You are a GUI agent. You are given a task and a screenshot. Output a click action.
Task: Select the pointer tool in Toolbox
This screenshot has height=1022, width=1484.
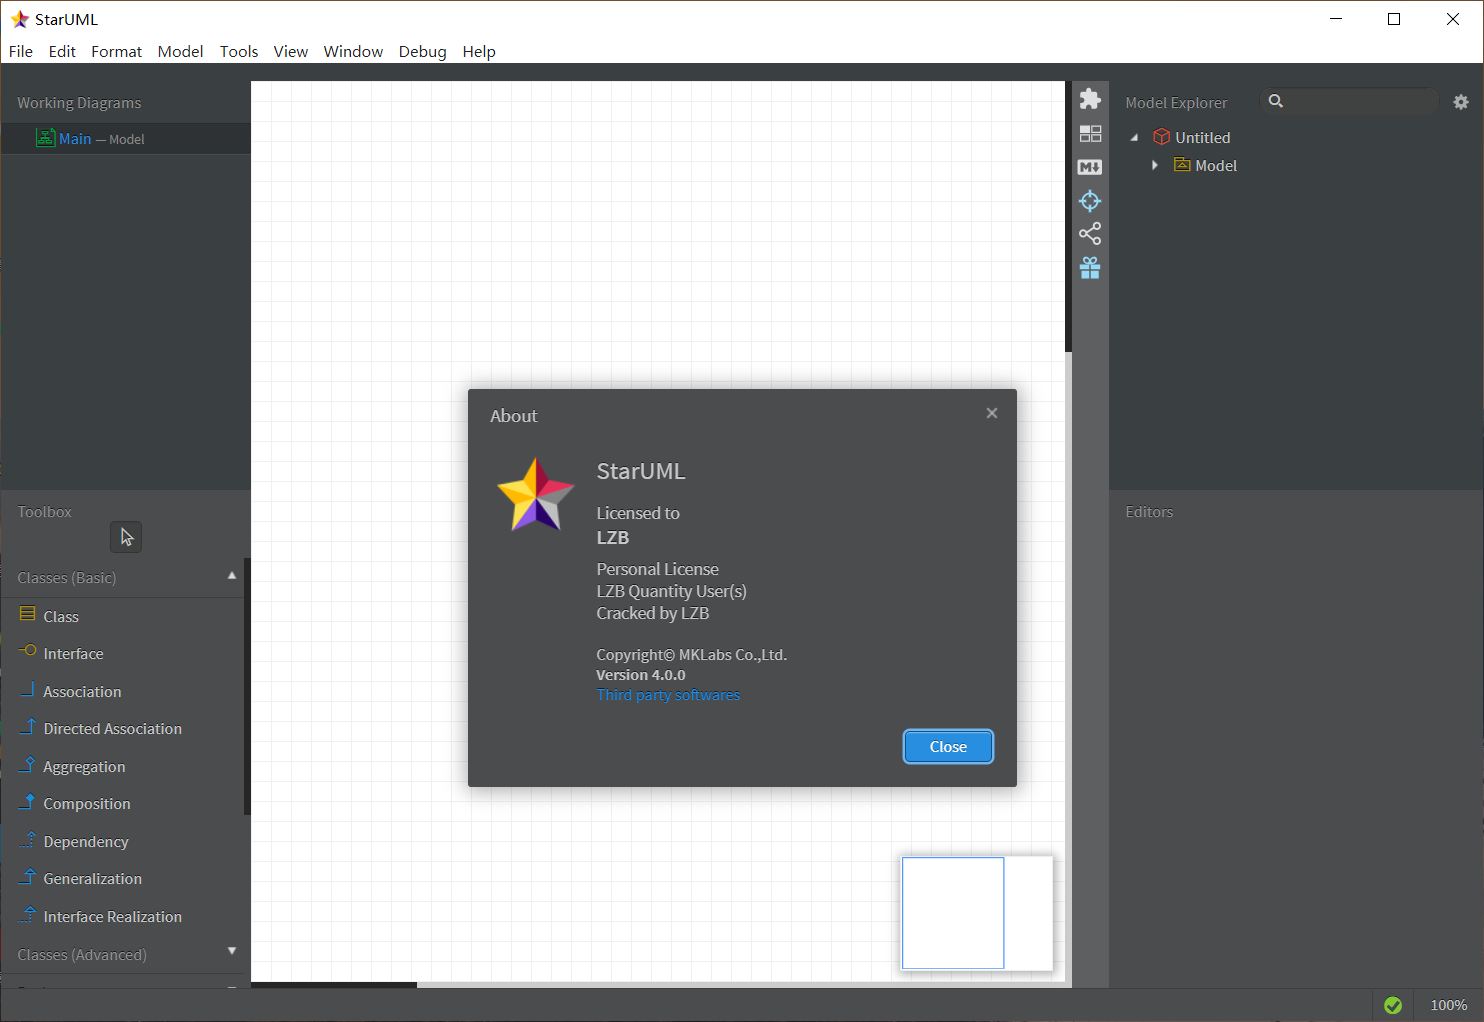(x=126, y=537)
